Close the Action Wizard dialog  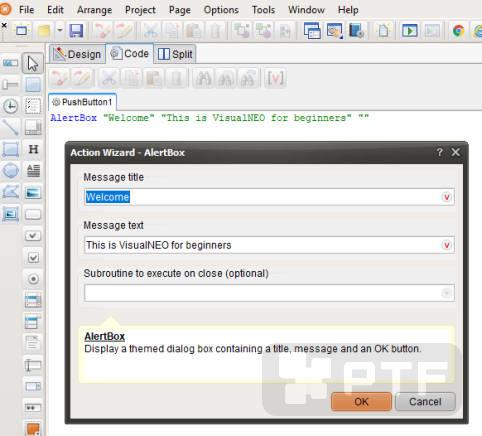pyautogui.click(x=455, y=152)
